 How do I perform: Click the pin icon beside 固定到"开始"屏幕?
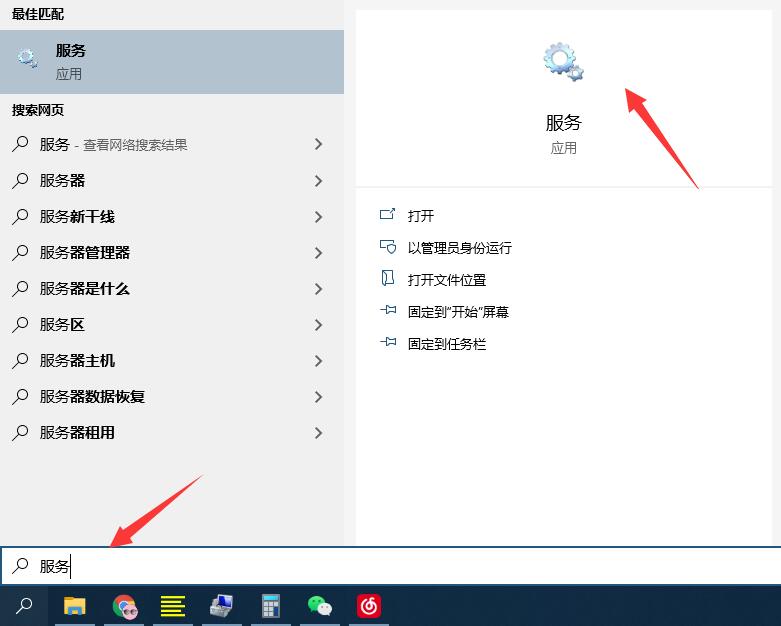[388, 310]
